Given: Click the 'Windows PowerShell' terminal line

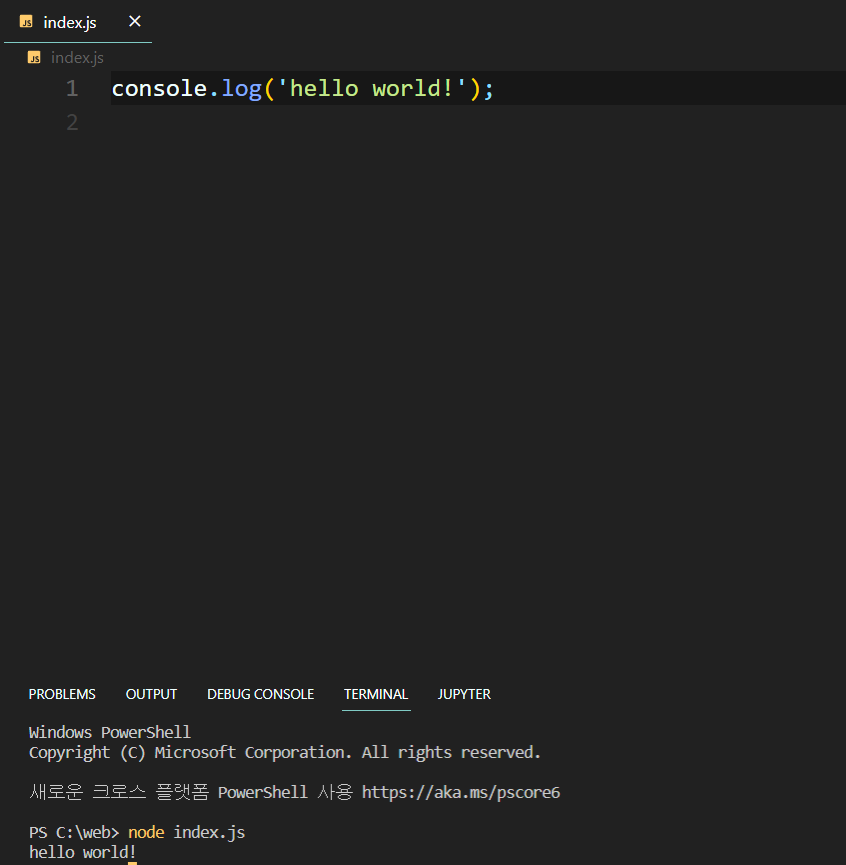Looking at the screenshot, I should coord(110,733).
